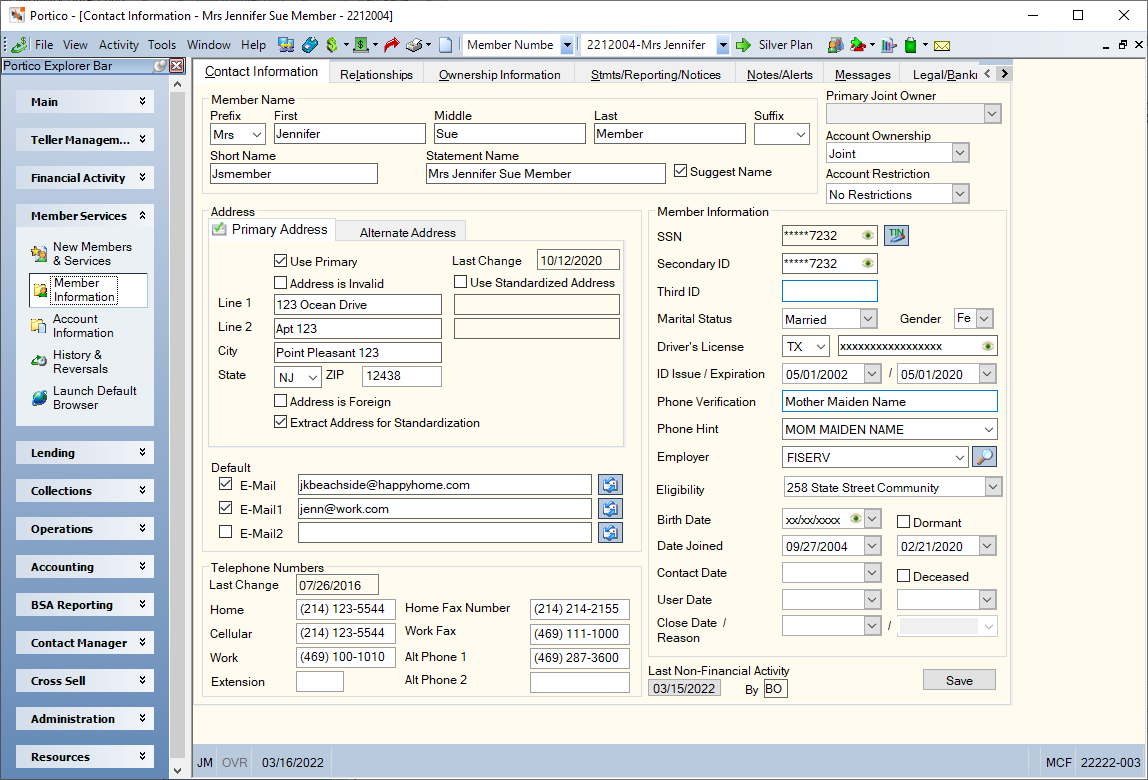Click the Save button
The width and height of the screenshot is (1148, 780).
pos(959,680)
